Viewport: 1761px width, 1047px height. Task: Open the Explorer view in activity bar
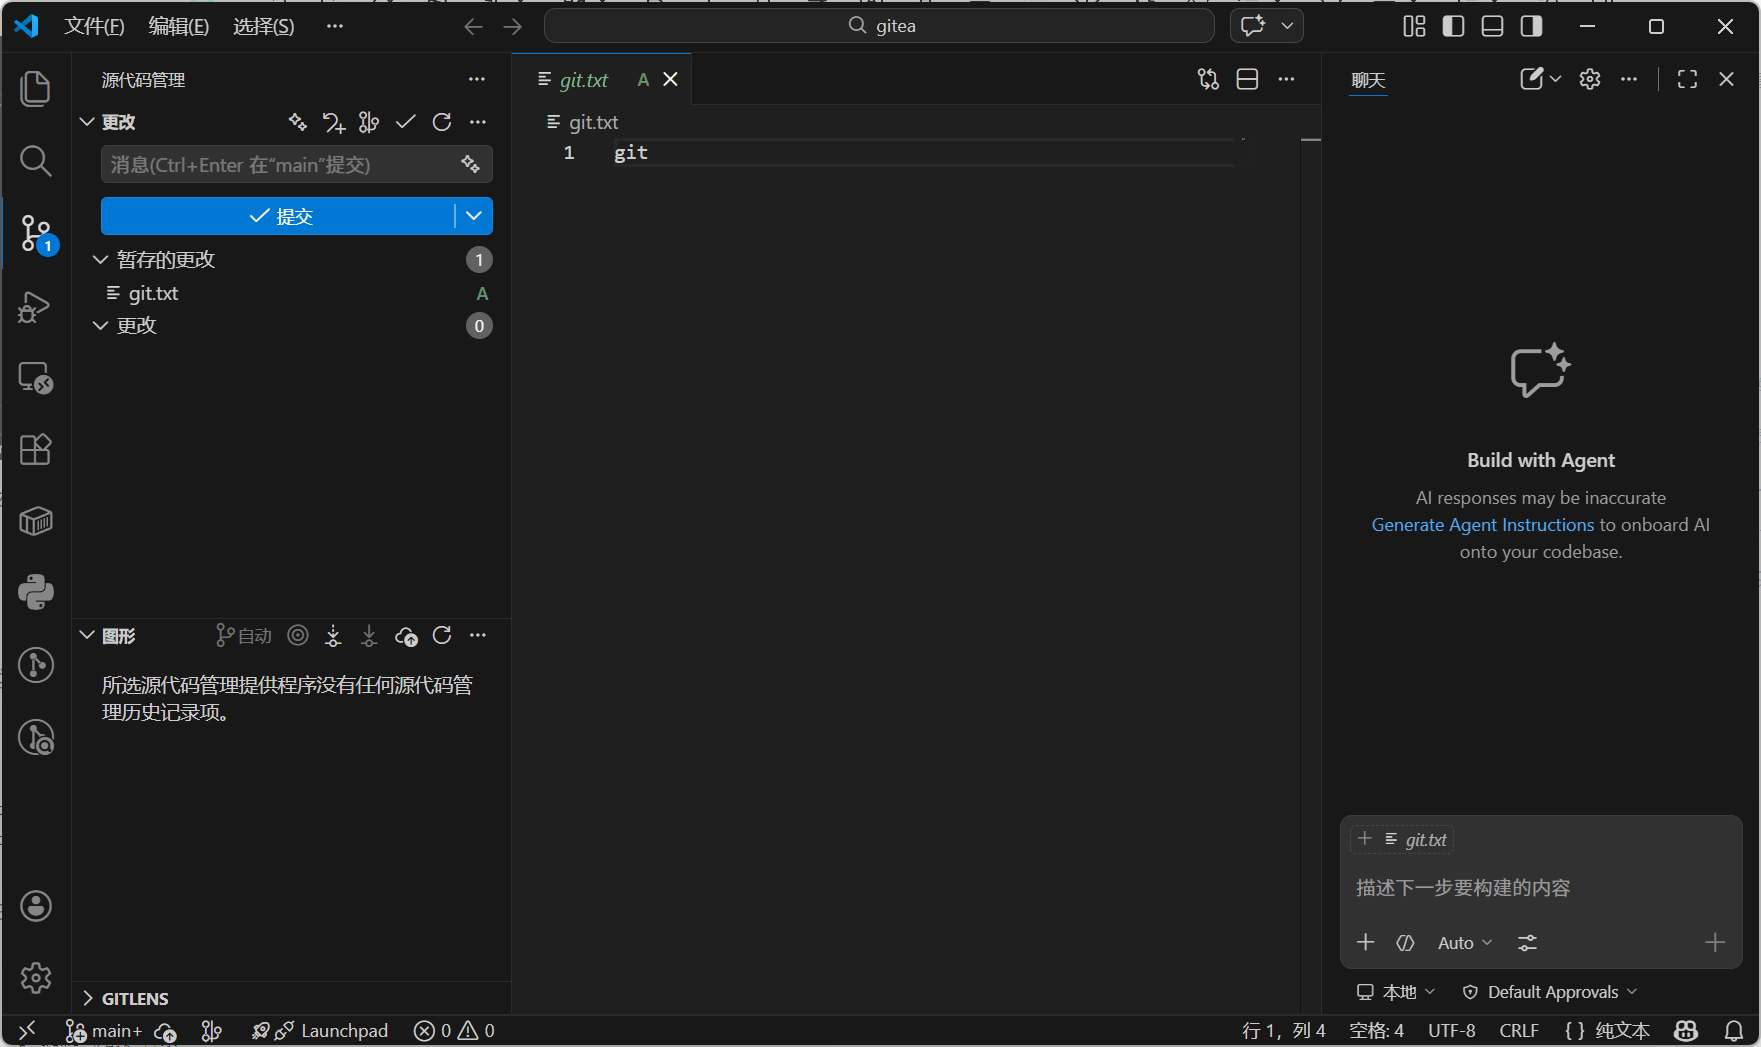[36, 88]
